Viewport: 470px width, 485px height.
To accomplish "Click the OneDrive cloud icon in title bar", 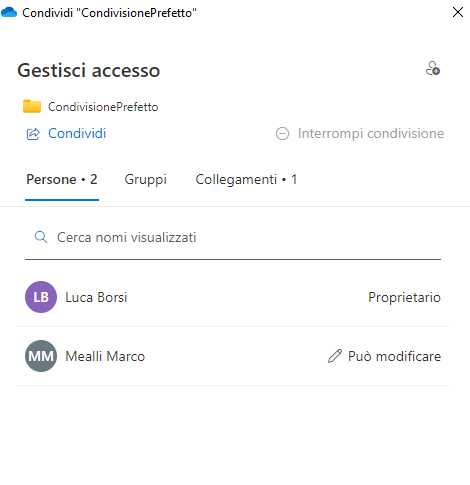I will tap(9, 12).
